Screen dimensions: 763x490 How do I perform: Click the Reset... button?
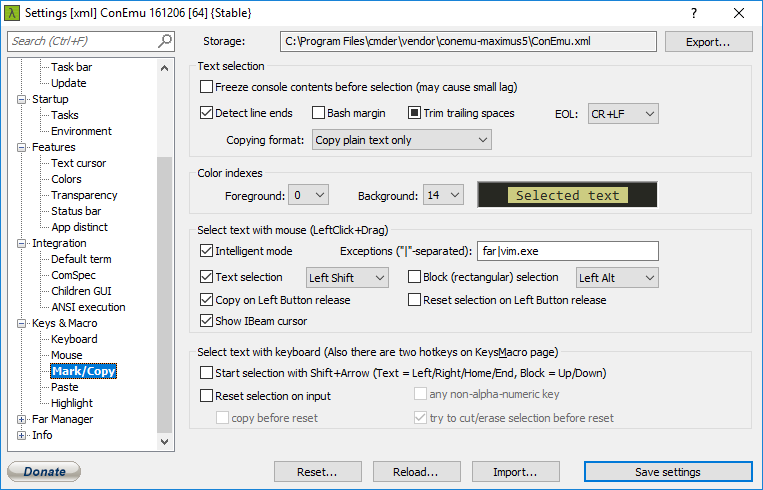click(x=318, y=472)
